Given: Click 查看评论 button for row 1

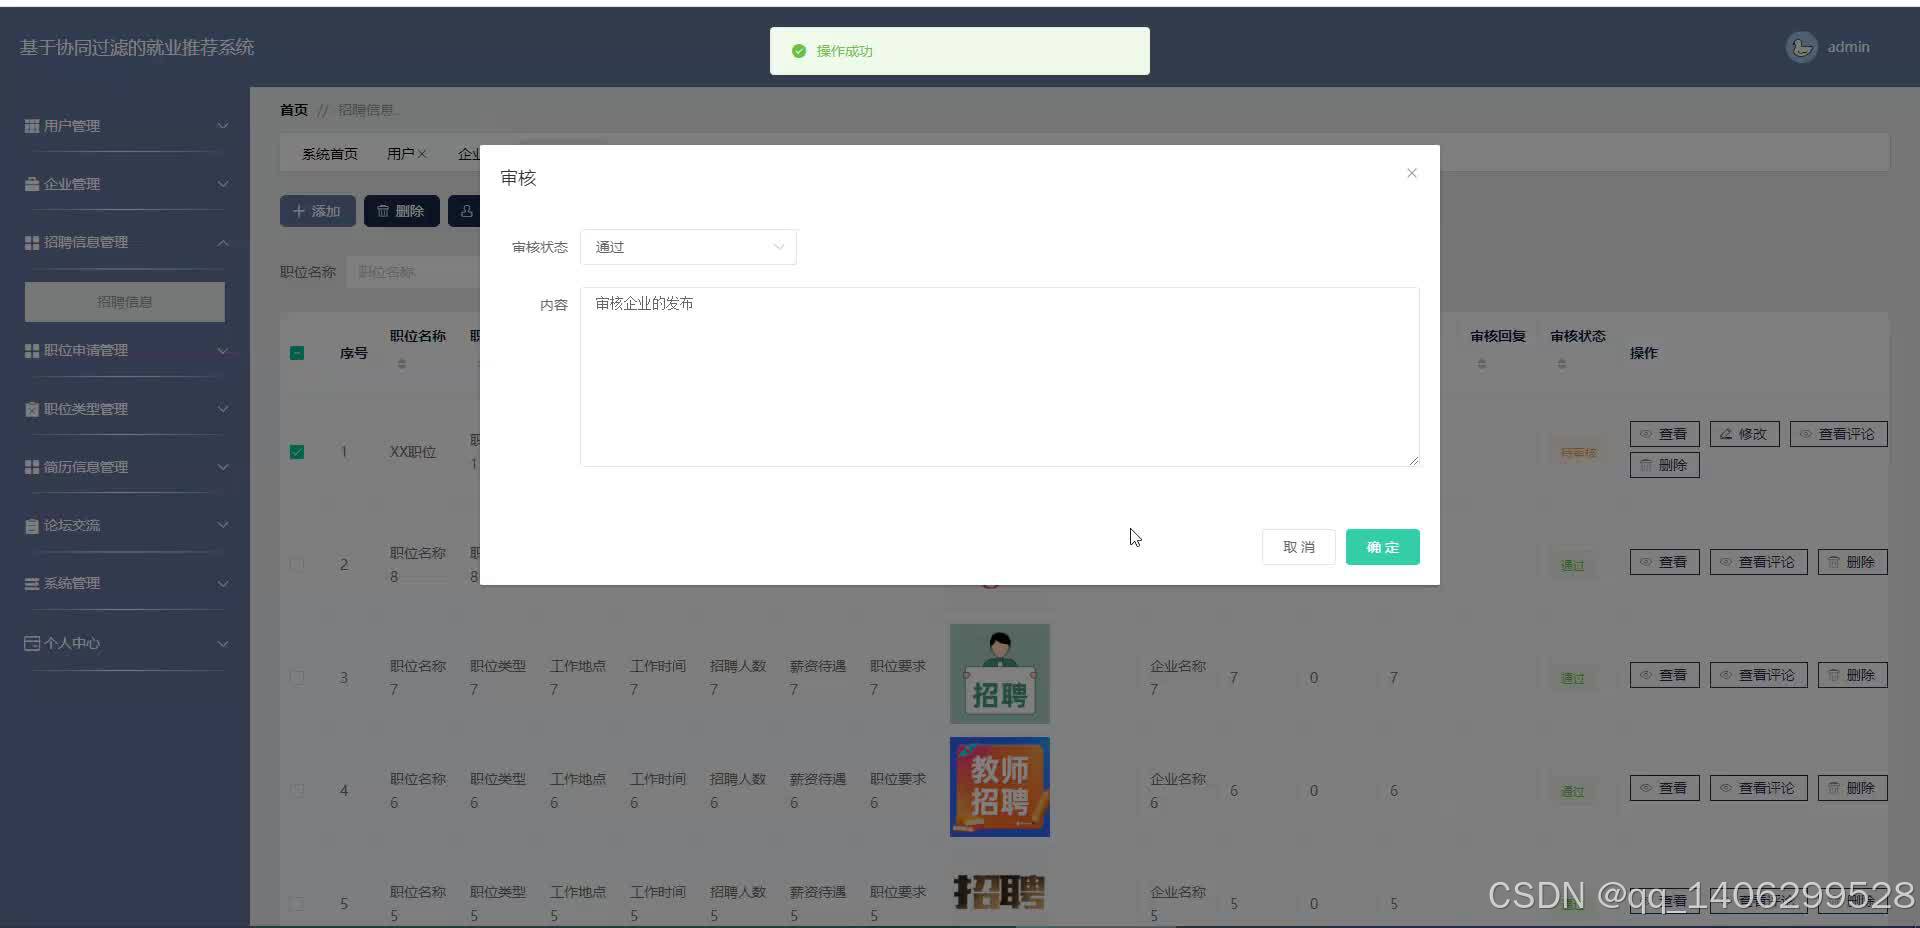Looking at the screenshot, I should [1838, 434].
